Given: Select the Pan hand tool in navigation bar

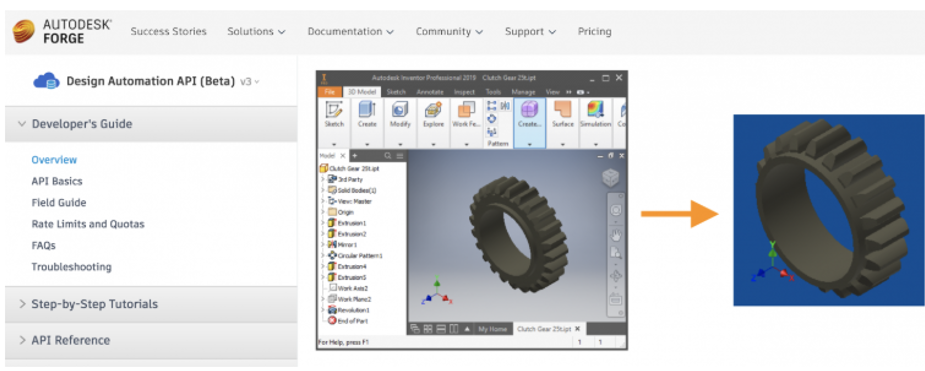Looking at the screenshot, I should [615, 236].
